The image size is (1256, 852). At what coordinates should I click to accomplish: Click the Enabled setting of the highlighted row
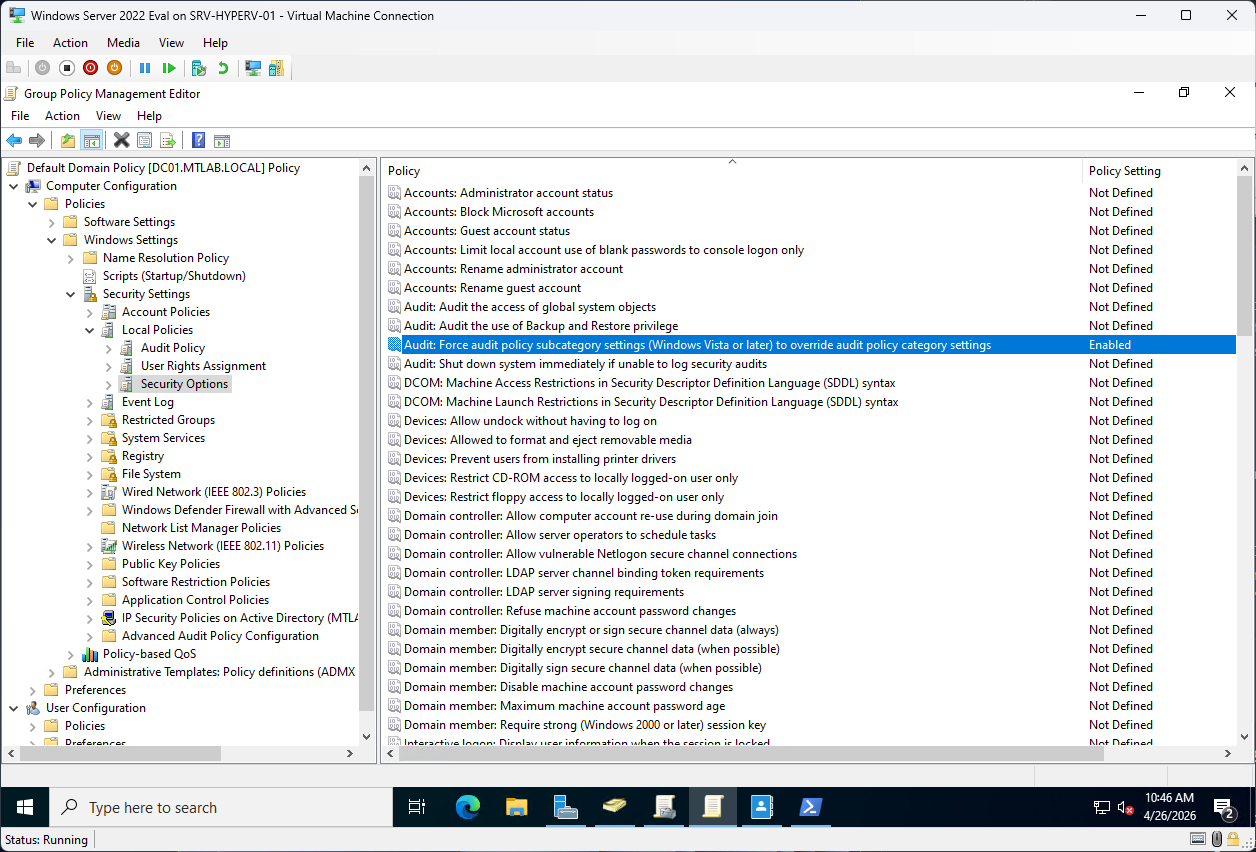click(1110, 345)
